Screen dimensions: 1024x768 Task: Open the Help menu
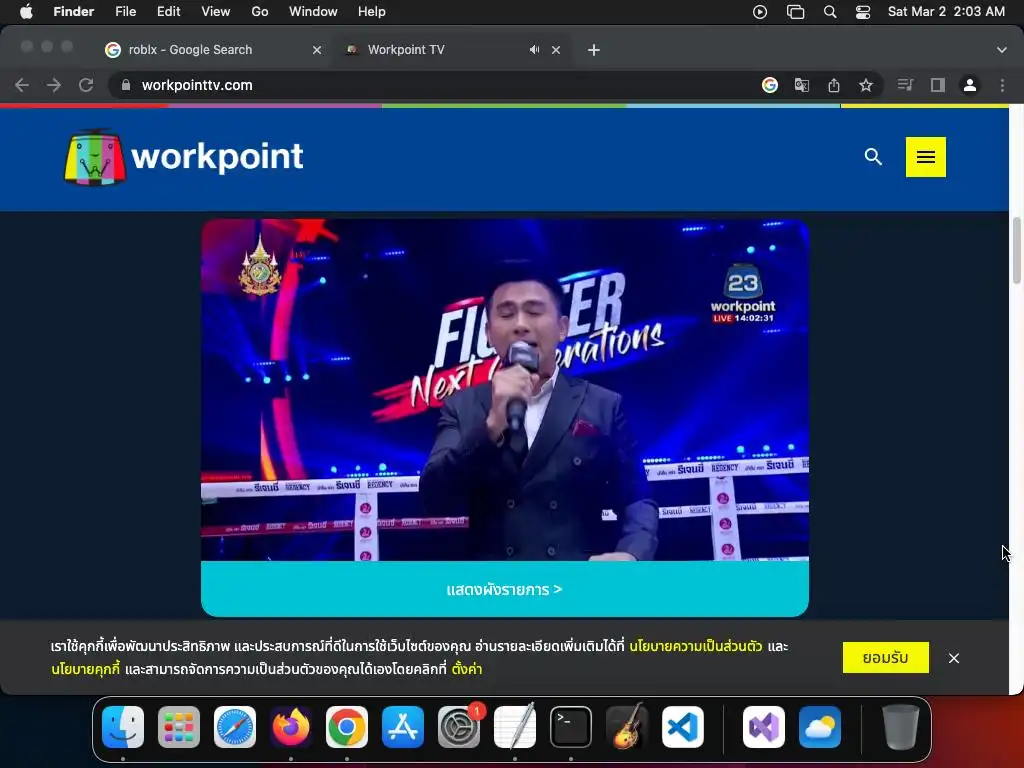tap(372, 12)
